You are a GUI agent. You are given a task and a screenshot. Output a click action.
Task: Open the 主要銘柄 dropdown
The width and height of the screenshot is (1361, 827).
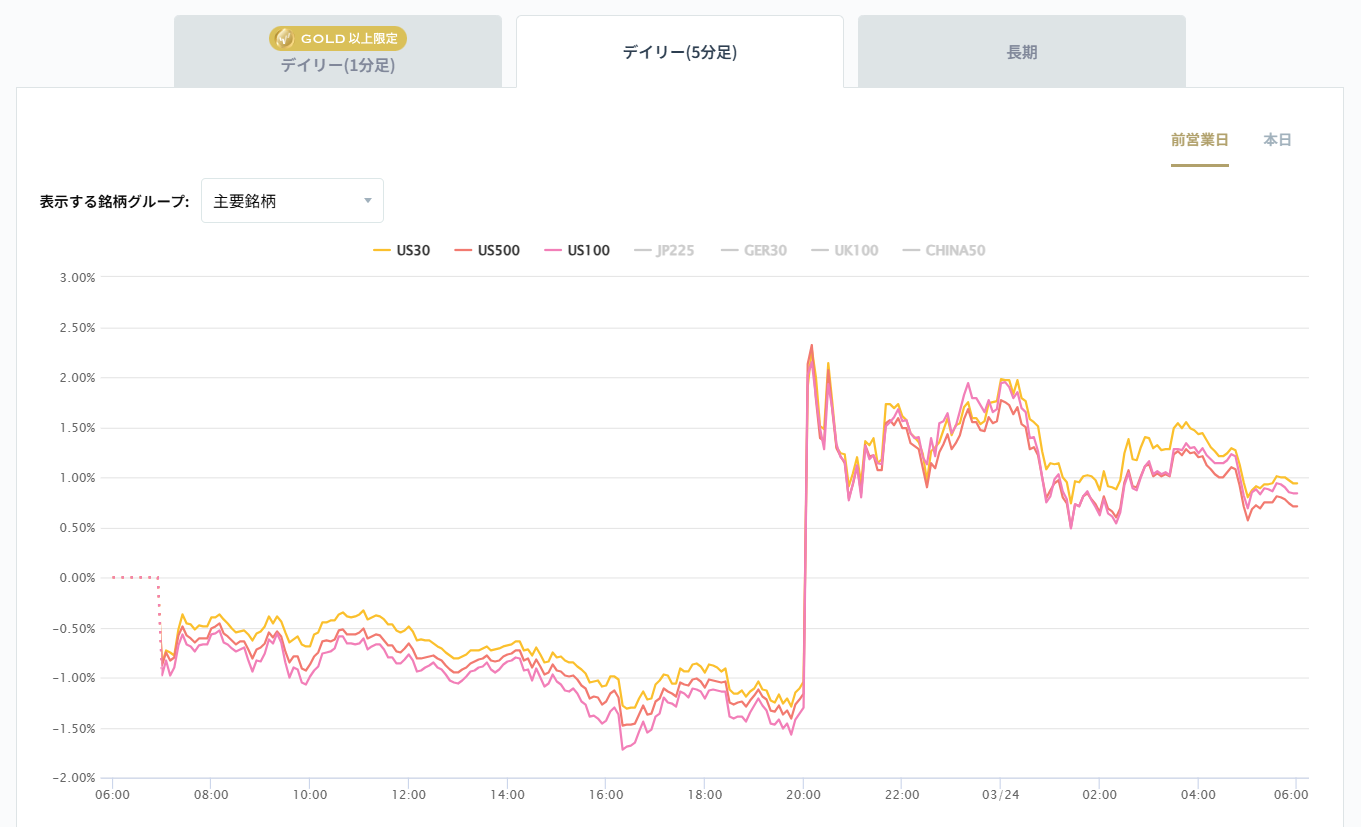click(292, 200)
